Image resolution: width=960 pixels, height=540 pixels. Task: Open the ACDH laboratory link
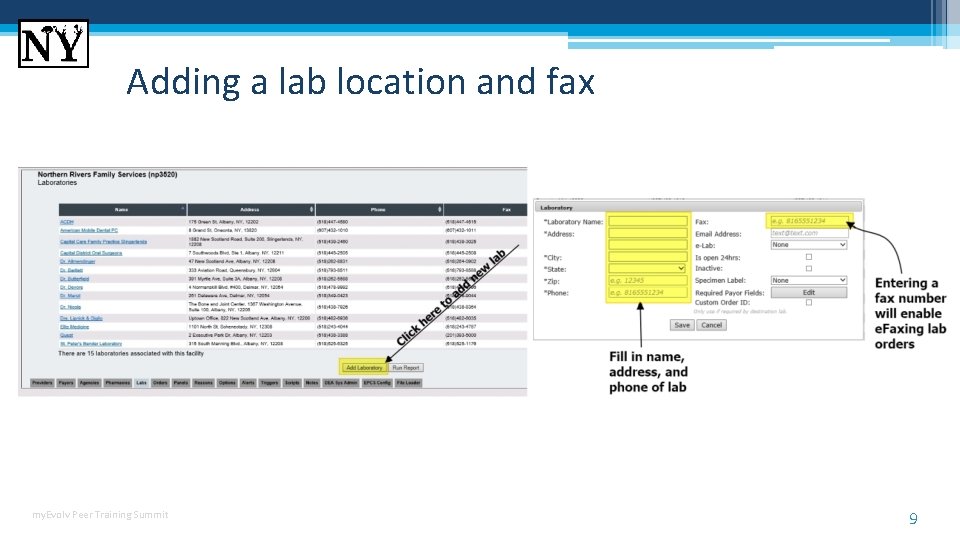(67, 222)
